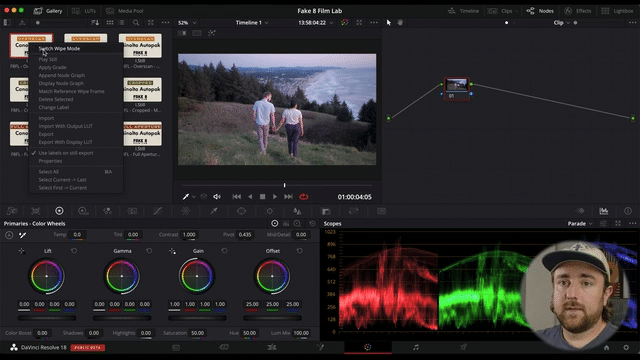Toggle the Nodes panel button

pos(540,11)
